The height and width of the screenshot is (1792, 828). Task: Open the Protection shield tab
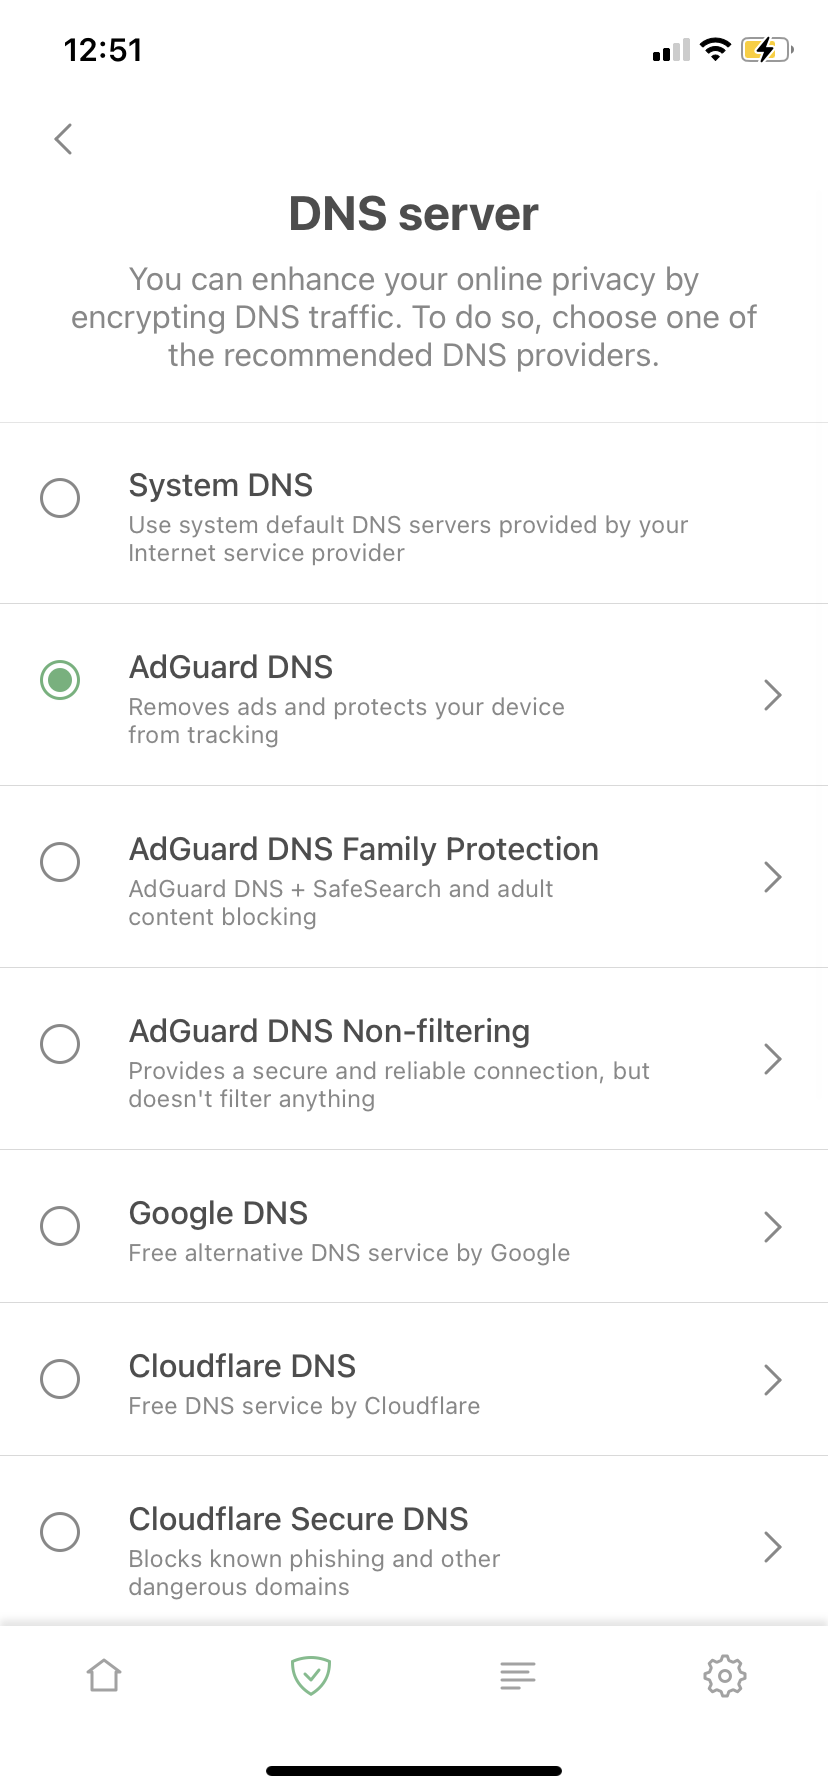pyautogui.click(x=311, y=1675)
